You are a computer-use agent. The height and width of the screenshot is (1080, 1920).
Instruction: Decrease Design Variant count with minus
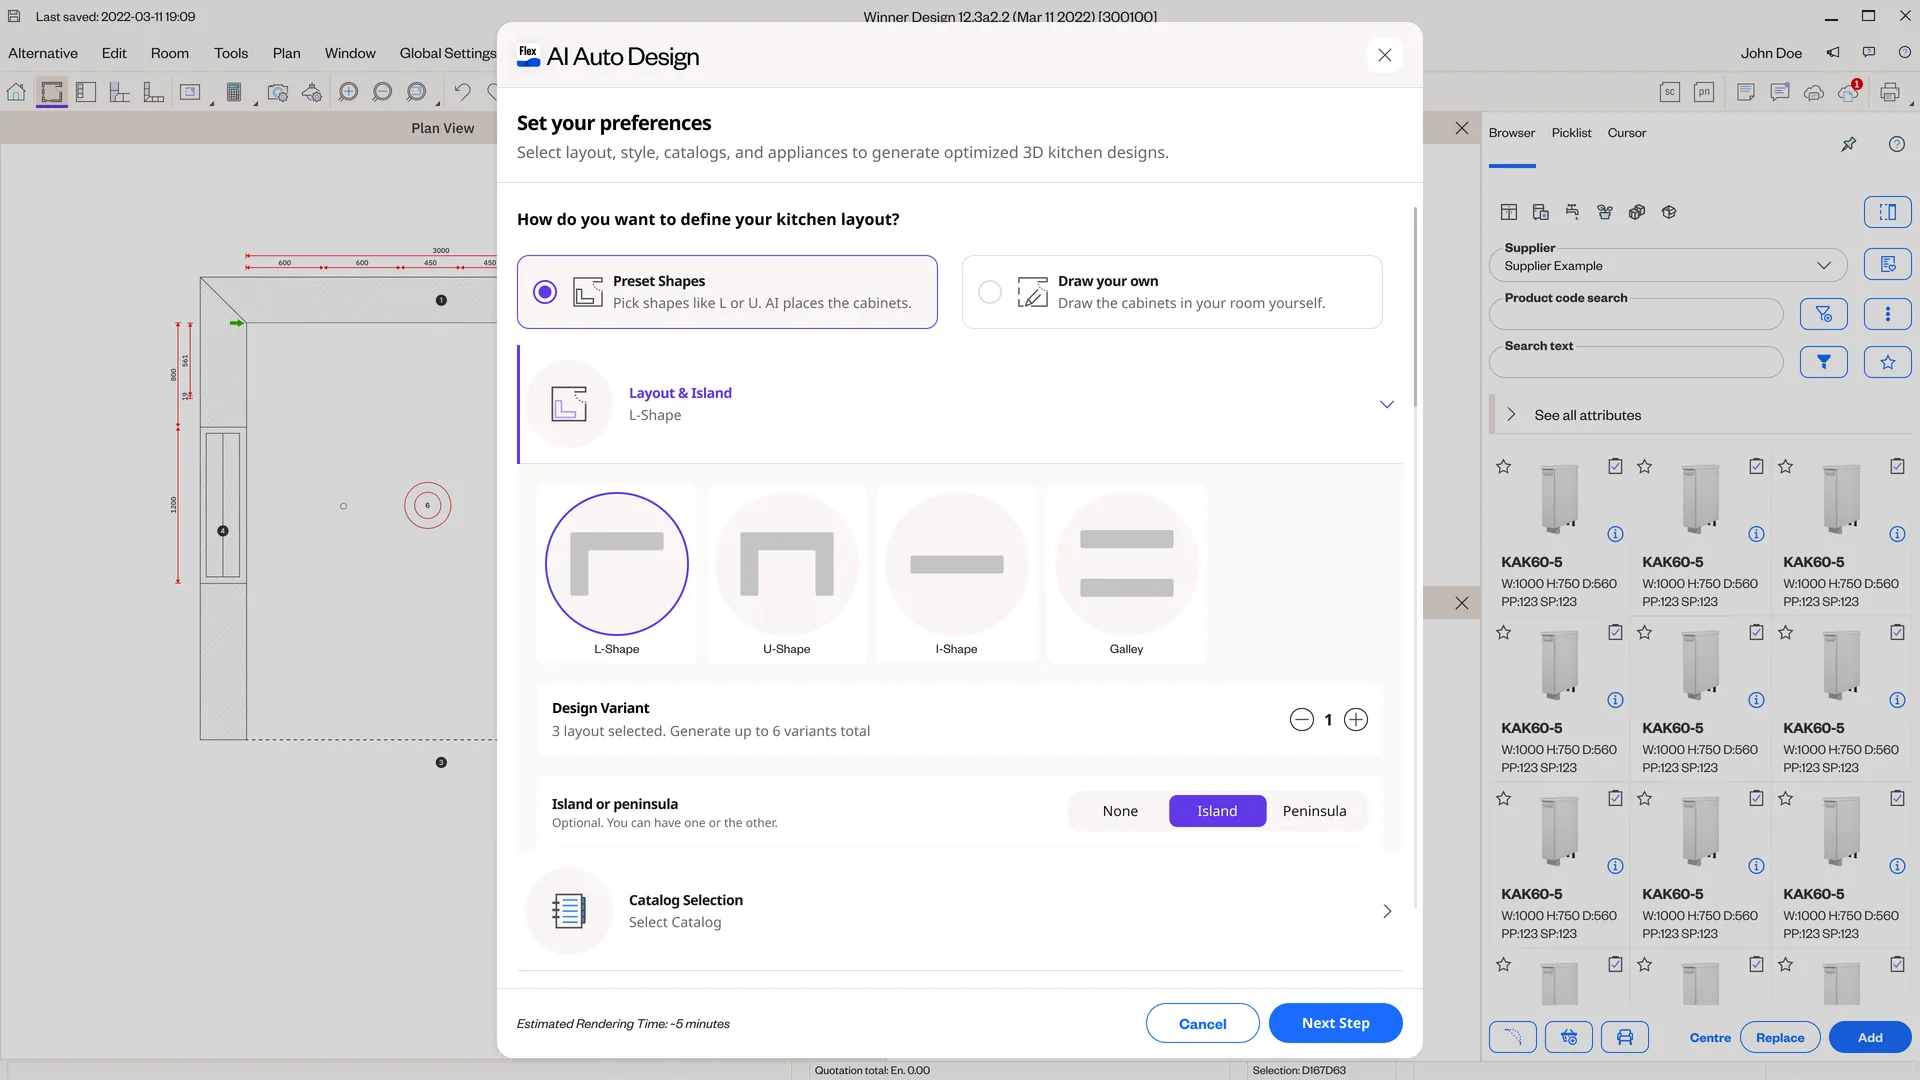(x=1301, y=720)
